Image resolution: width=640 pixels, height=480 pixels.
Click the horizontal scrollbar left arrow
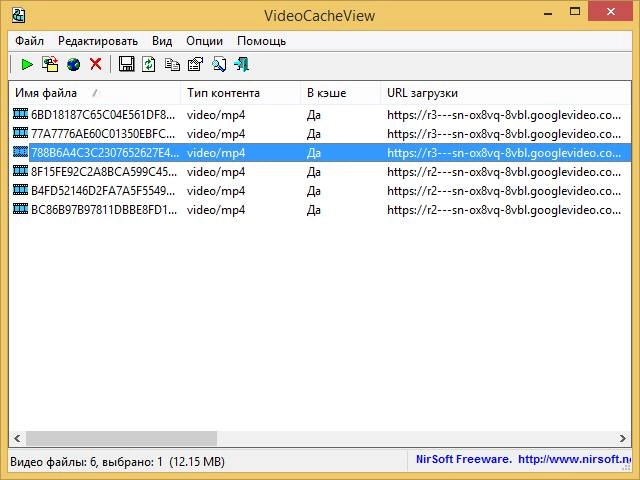coord(17,439)
